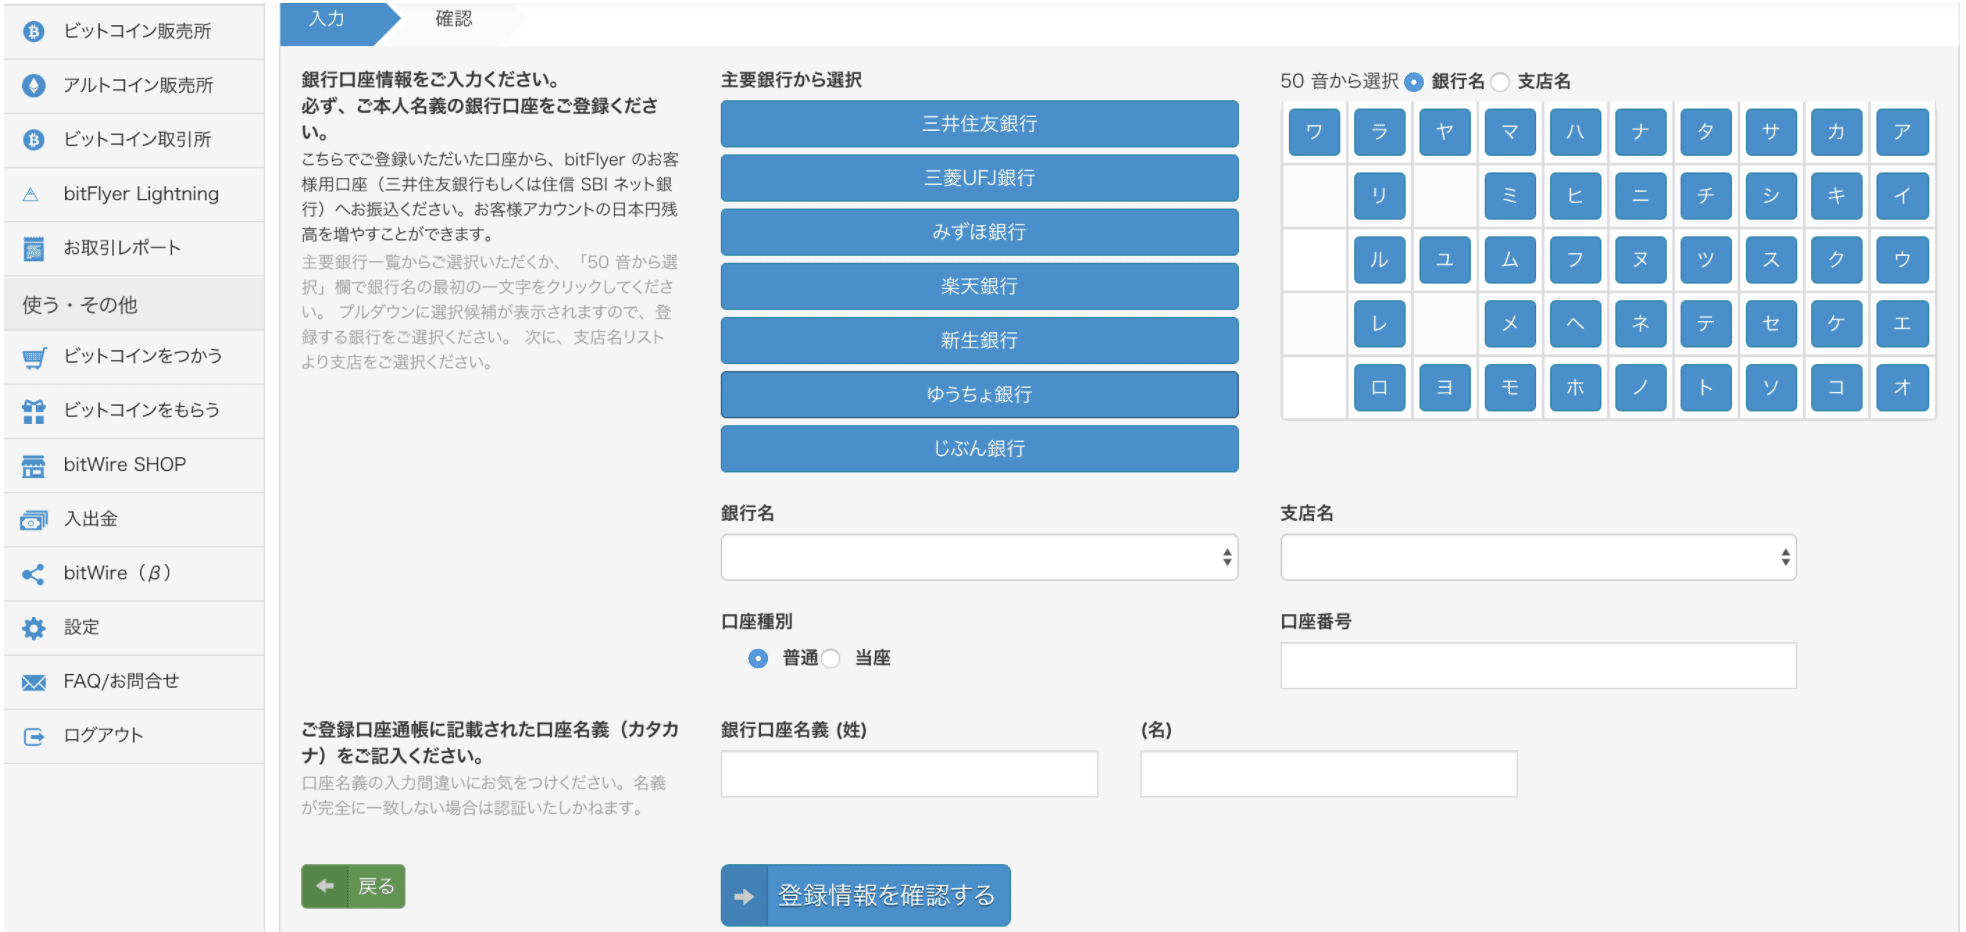This screenshot has height=932, width=1966.
Task: Click kana key オ
Action: 1902,388
